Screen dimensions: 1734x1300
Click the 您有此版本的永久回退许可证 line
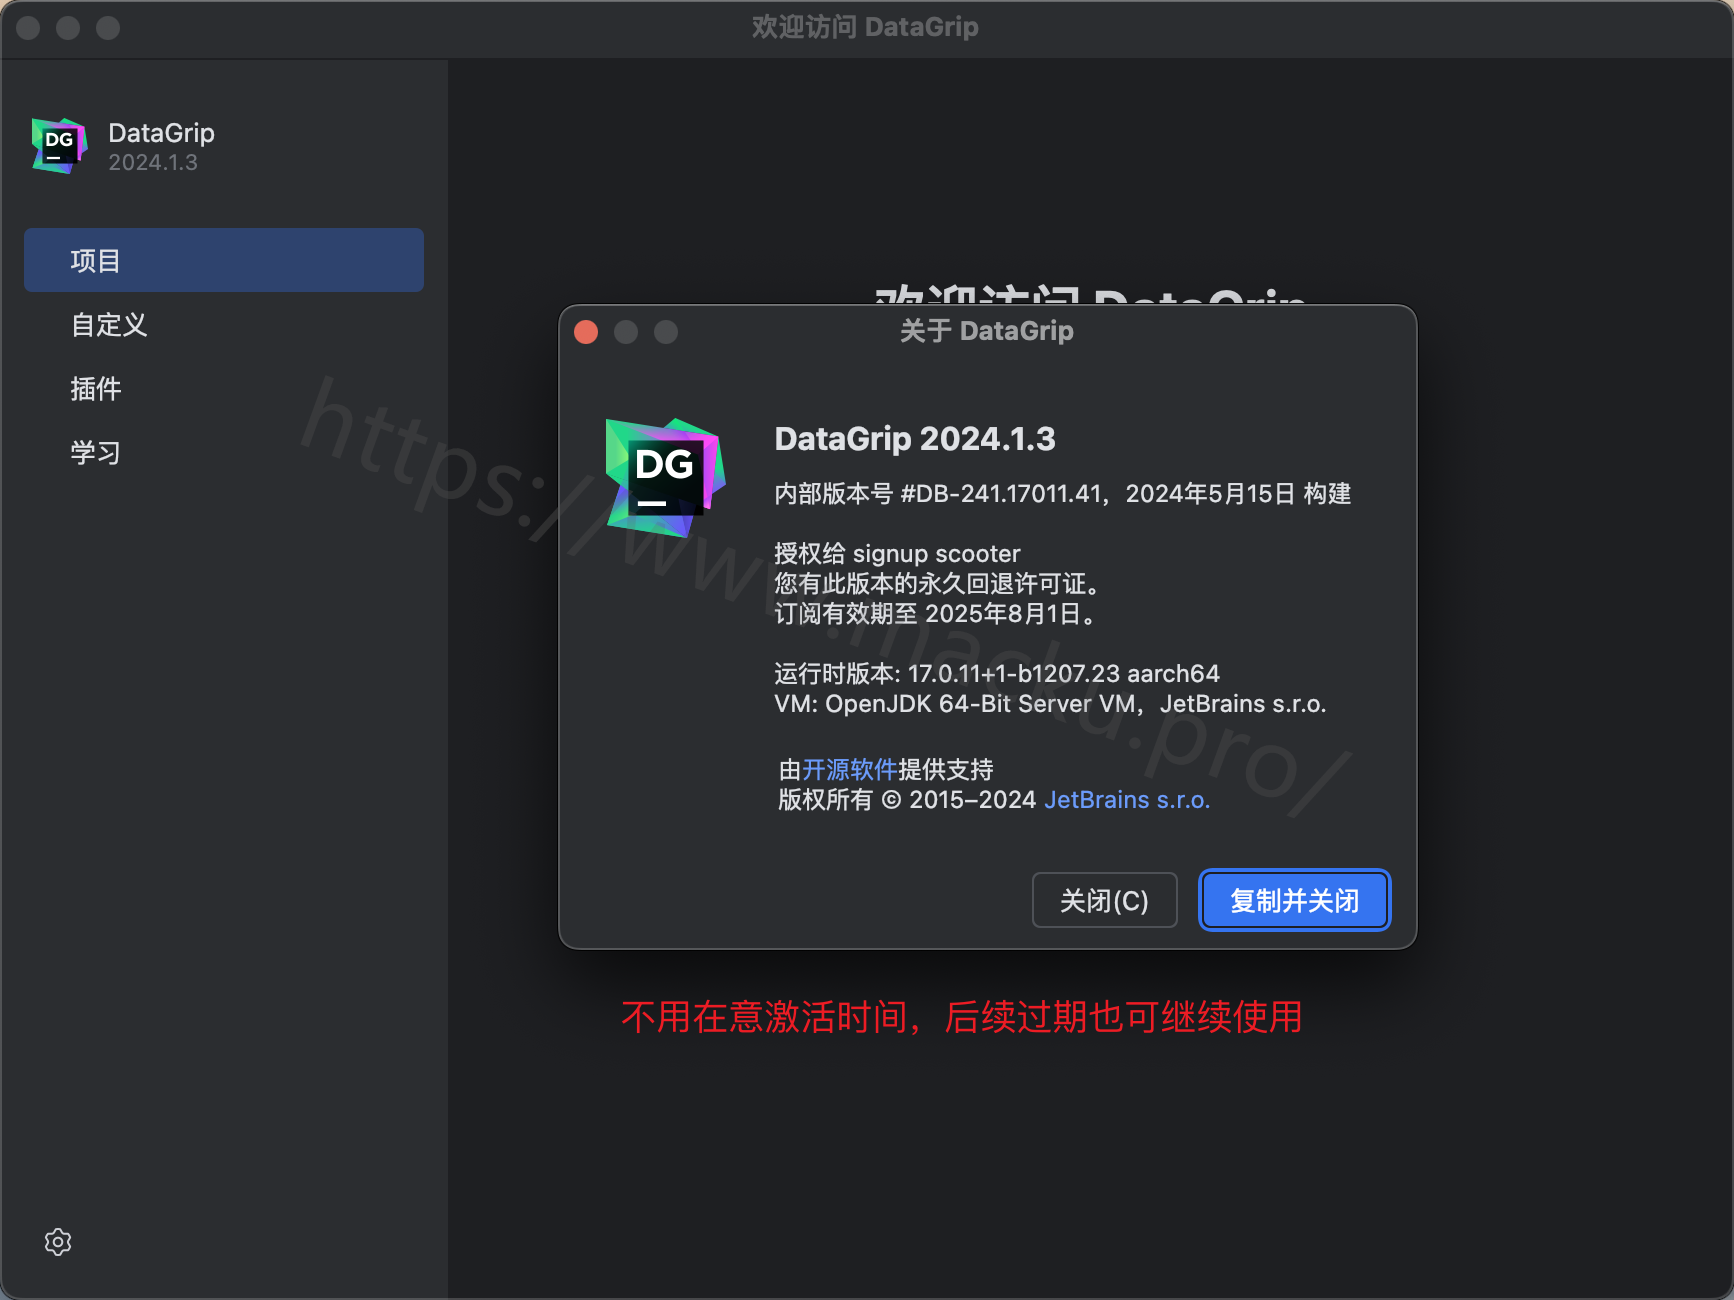coord(940,584)
